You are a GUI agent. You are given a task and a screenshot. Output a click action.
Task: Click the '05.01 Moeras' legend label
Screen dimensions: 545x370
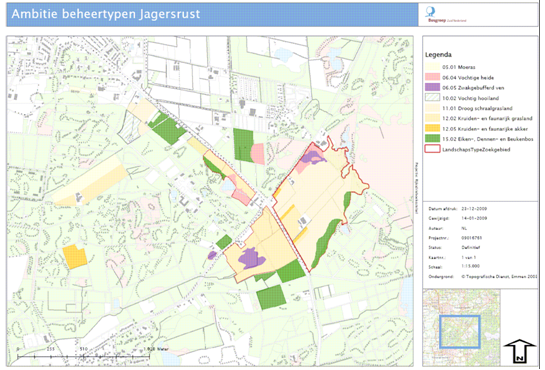click(458, 67)
